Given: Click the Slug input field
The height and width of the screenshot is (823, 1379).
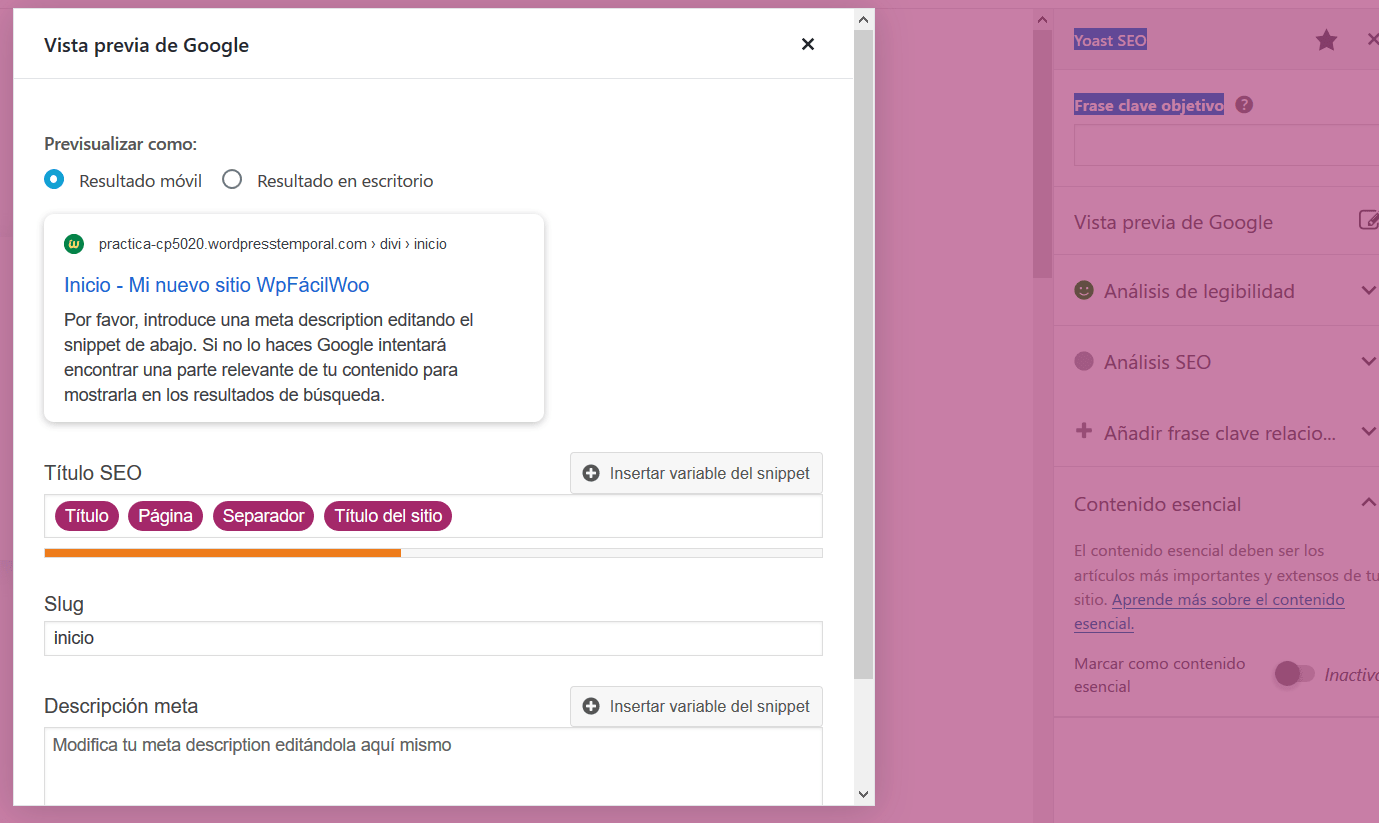Looking at the screenshot, I should coord(433,638).
